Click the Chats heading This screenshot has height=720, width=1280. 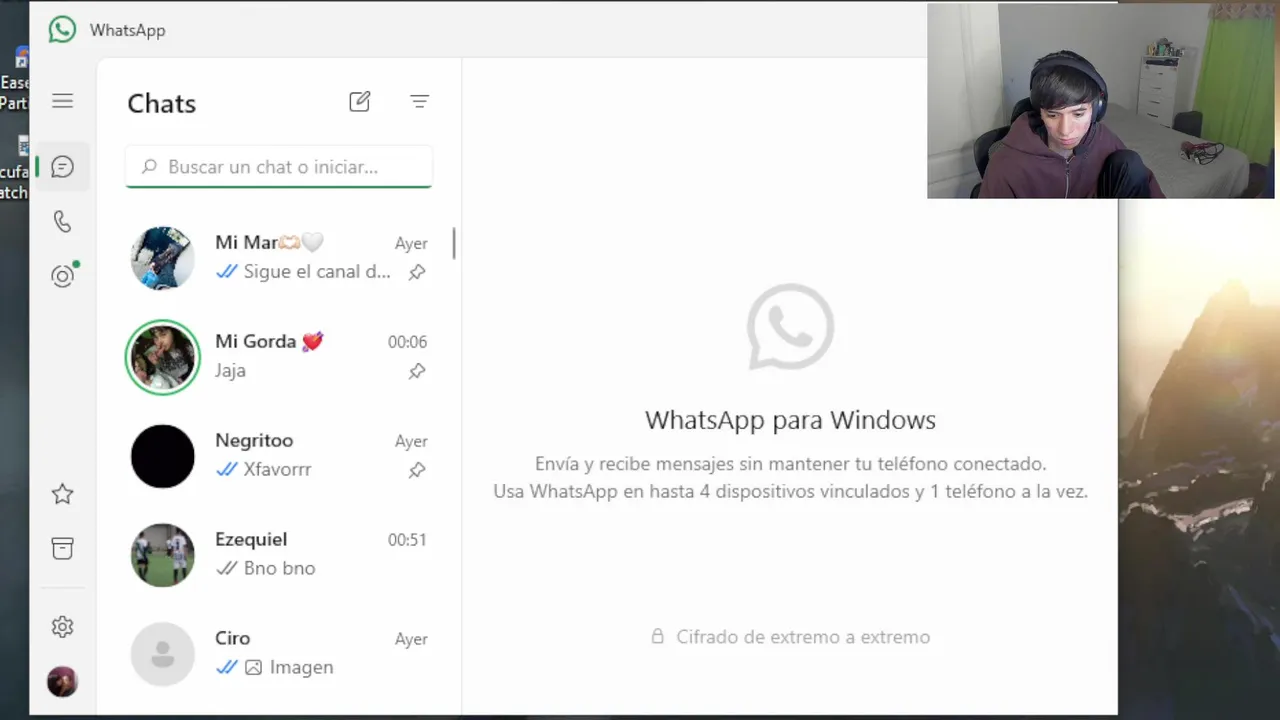coord(162,104)
